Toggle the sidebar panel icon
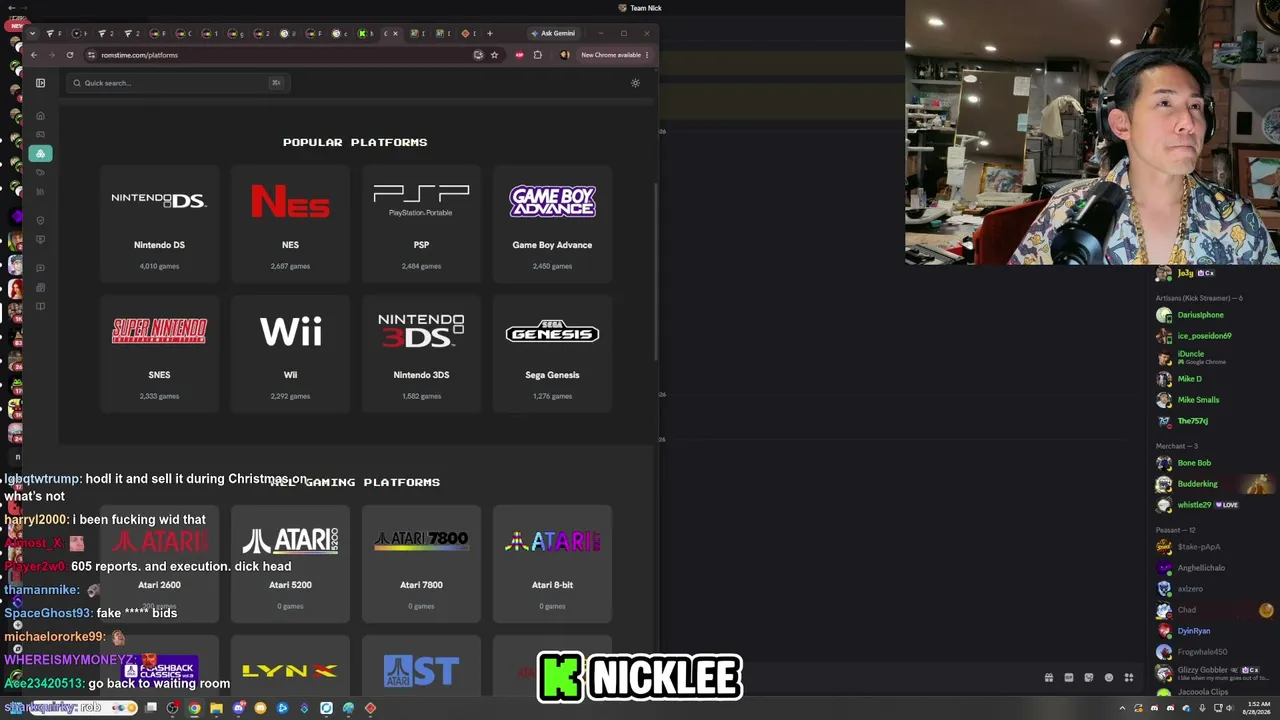Viewport: 1280px width, 720px height. (x=40, y=83)
